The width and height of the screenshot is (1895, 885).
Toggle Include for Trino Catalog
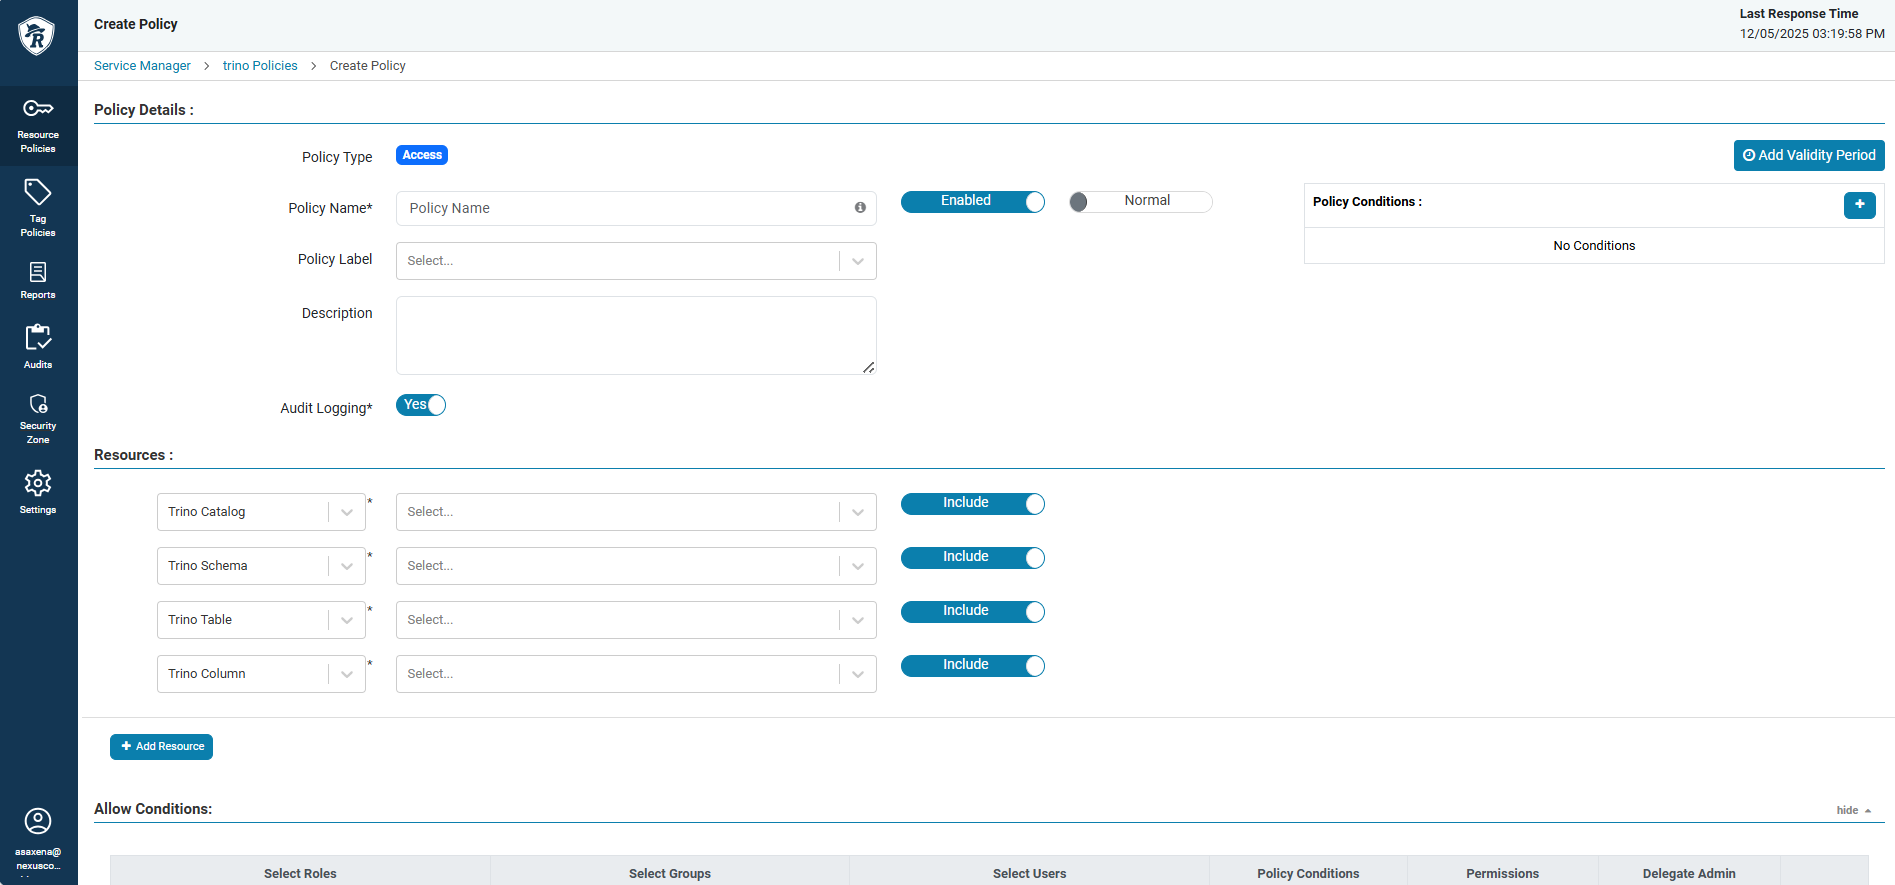973,503
